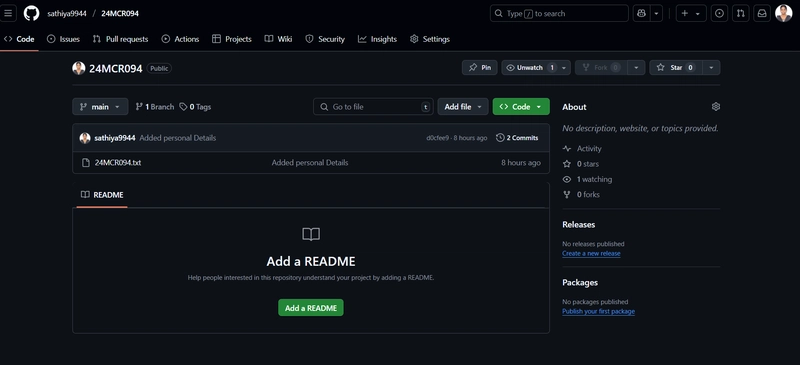The height and width of the screenshot is (365, 800).
Task: Open the hamburger navigation menu
Action: [x=8, y=14]
